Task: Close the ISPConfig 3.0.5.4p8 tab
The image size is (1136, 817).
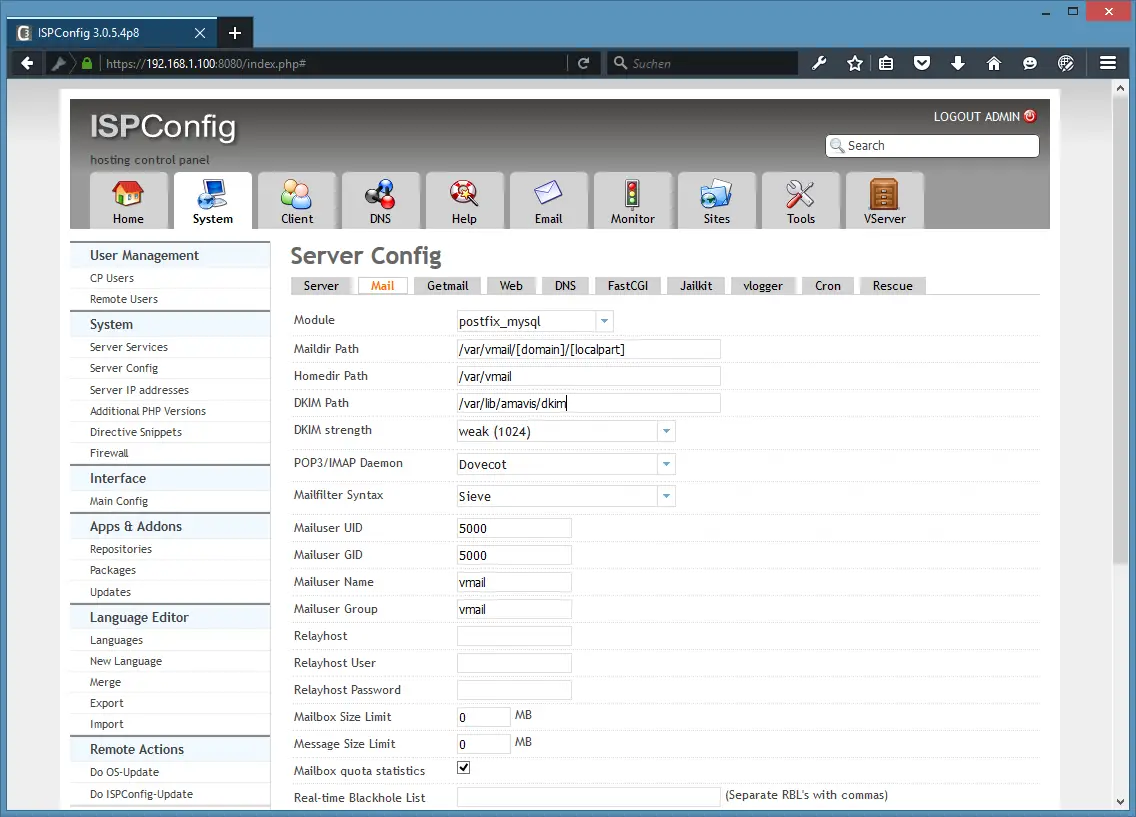Action: [x=200, y=33]
